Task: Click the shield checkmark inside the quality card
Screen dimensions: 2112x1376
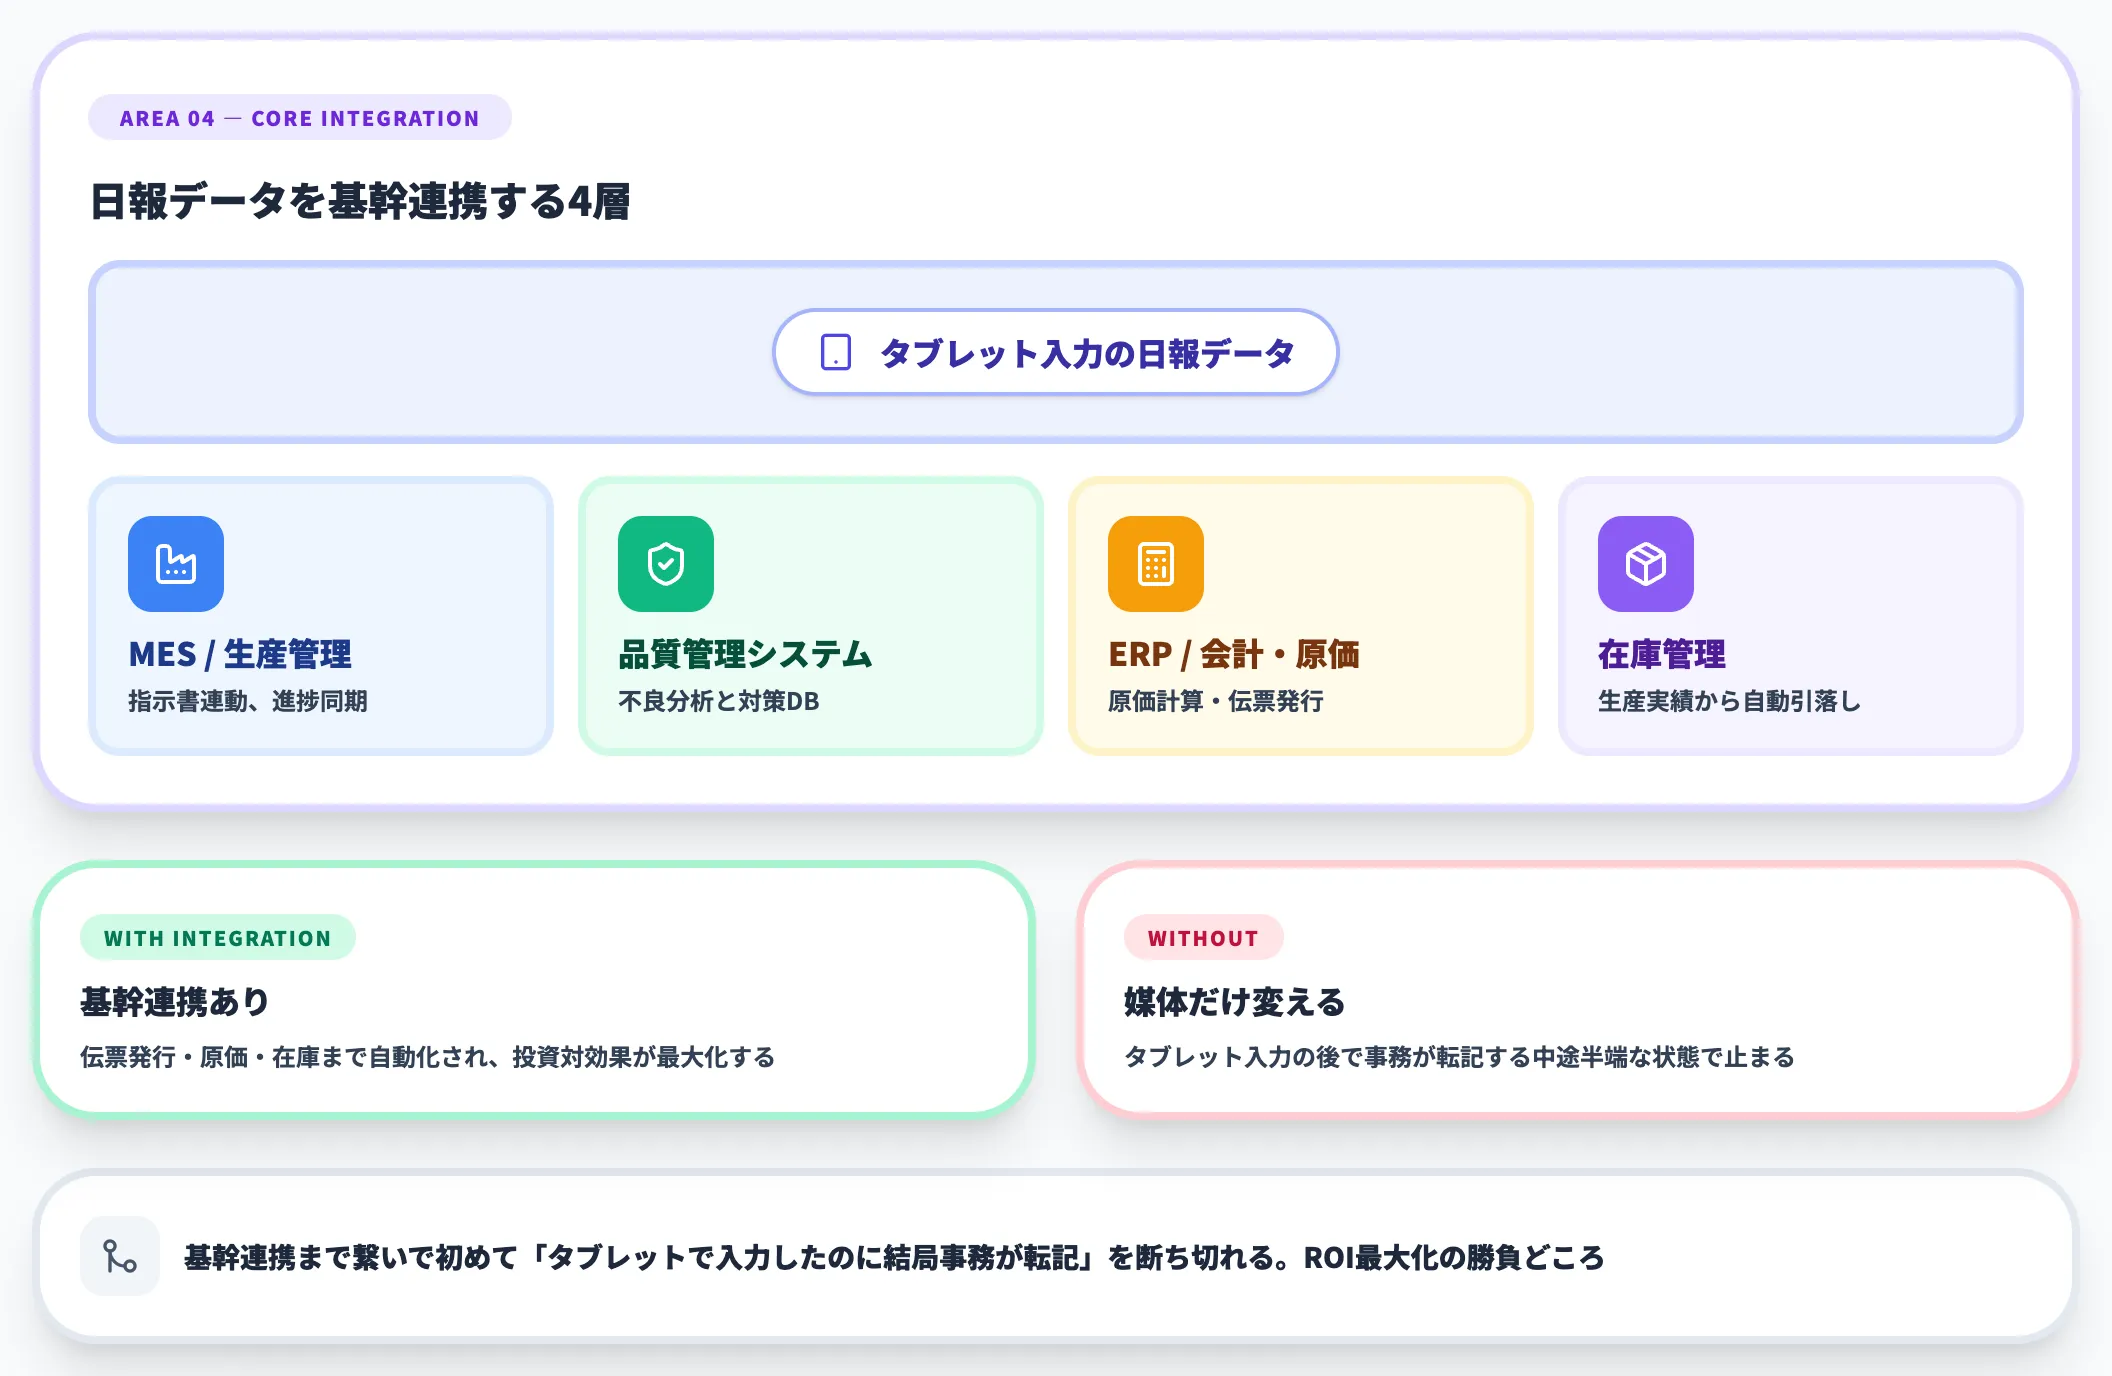Action: (x=666, y=563)
